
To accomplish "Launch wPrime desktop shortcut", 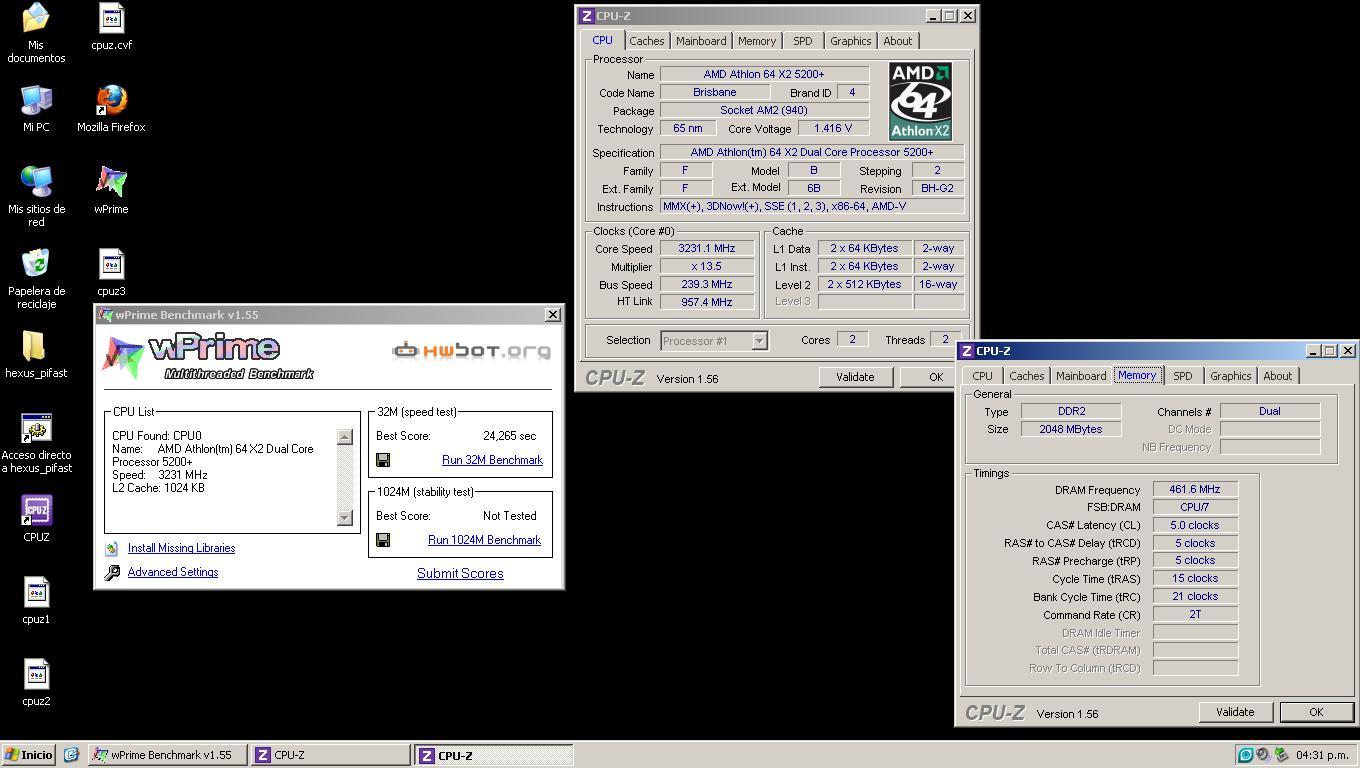I will click(x=111, y=190).
